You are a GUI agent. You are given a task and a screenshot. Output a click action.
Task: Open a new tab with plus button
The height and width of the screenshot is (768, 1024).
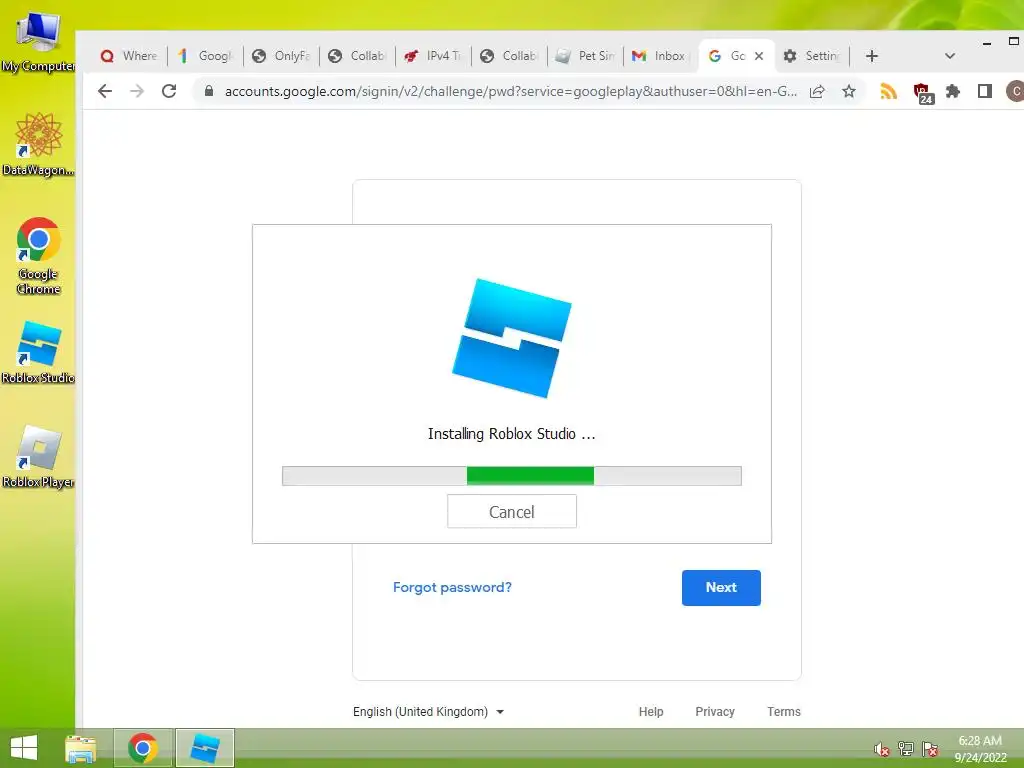click(x=872, y=56)
